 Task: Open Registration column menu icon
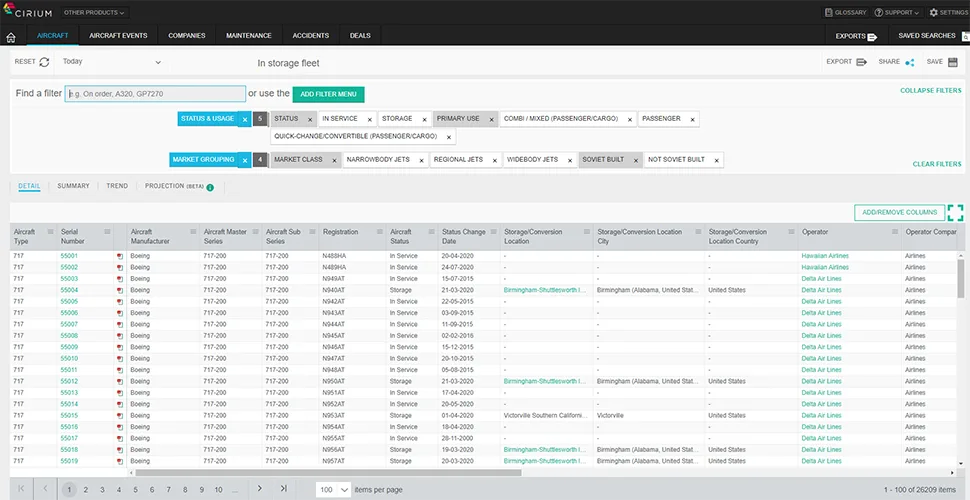(x=380, y=232)
